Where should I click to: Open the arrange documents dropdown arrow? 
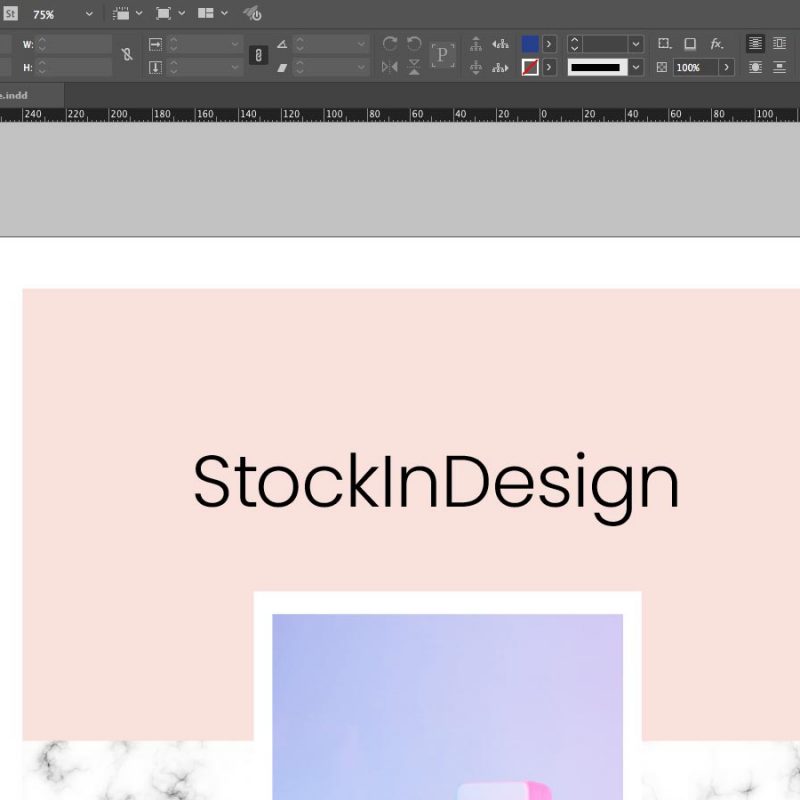[224, 14]
